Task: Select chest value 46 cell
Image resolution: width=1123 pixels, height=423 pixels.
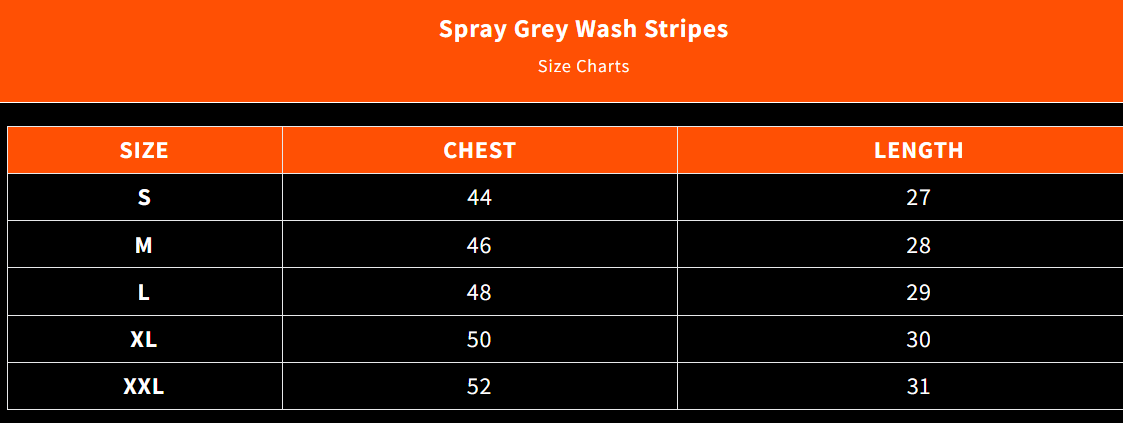Action: (x=480, y=245)
